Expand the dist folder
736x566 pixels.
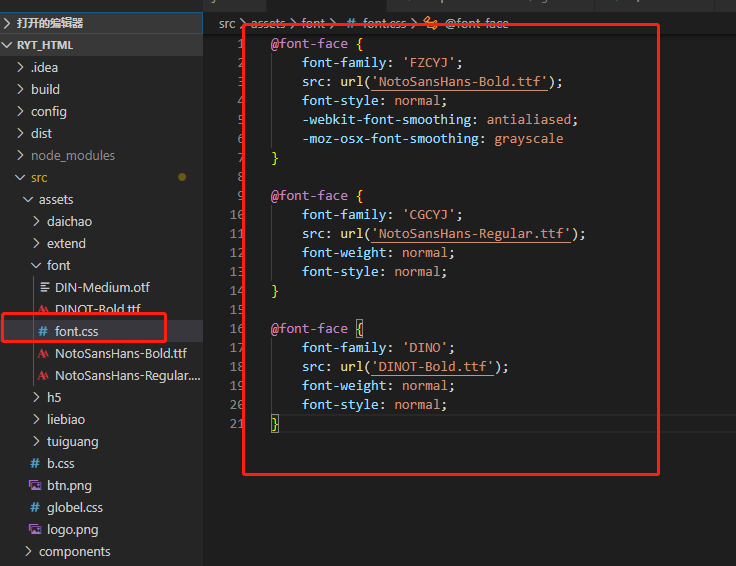[x=20, y=133]
